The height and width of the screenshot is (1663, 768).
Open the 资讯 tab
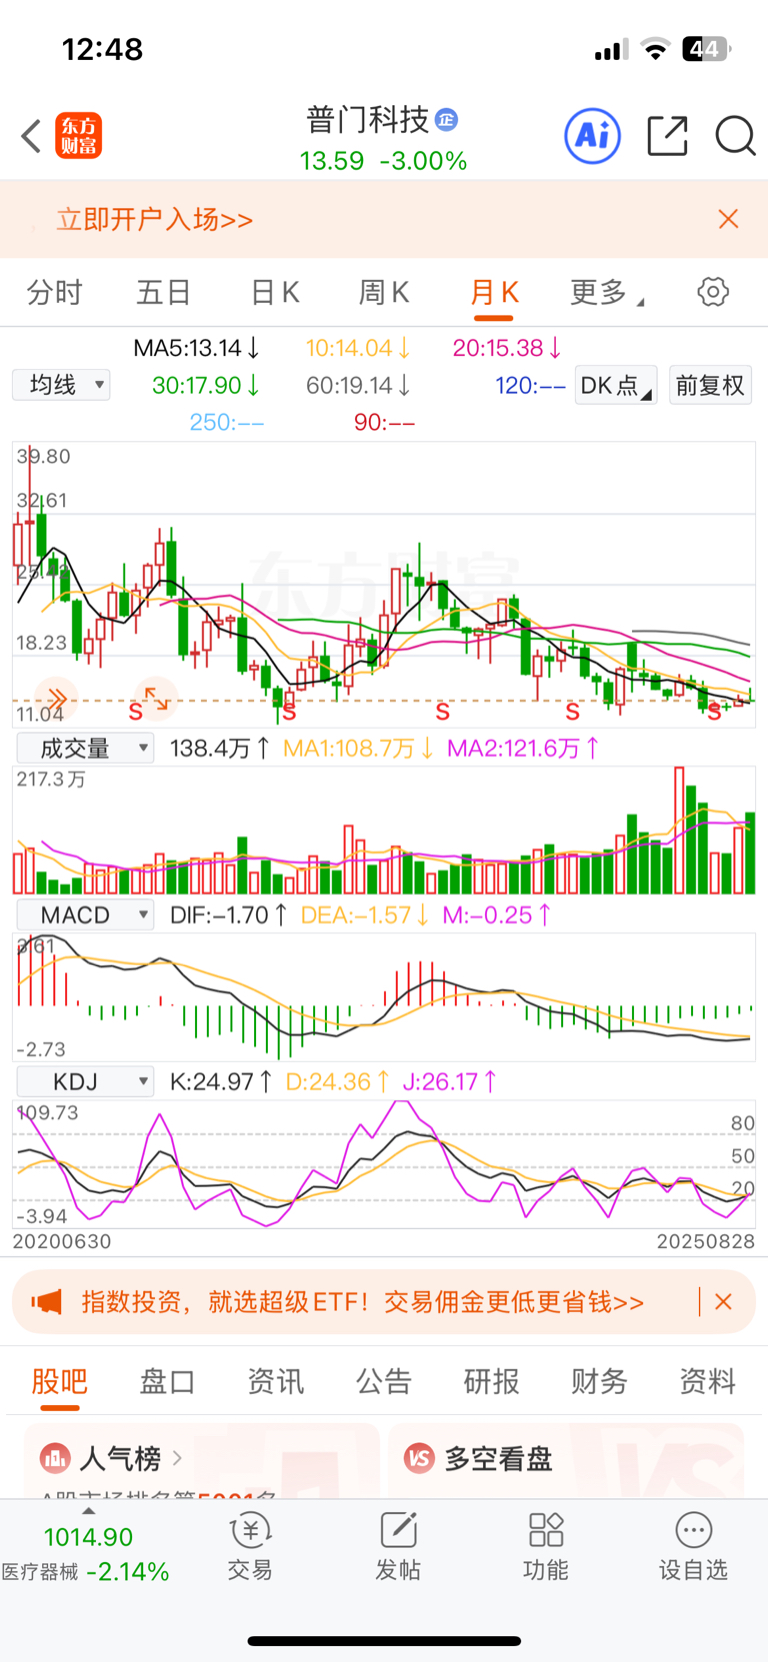click(275, 1381)
